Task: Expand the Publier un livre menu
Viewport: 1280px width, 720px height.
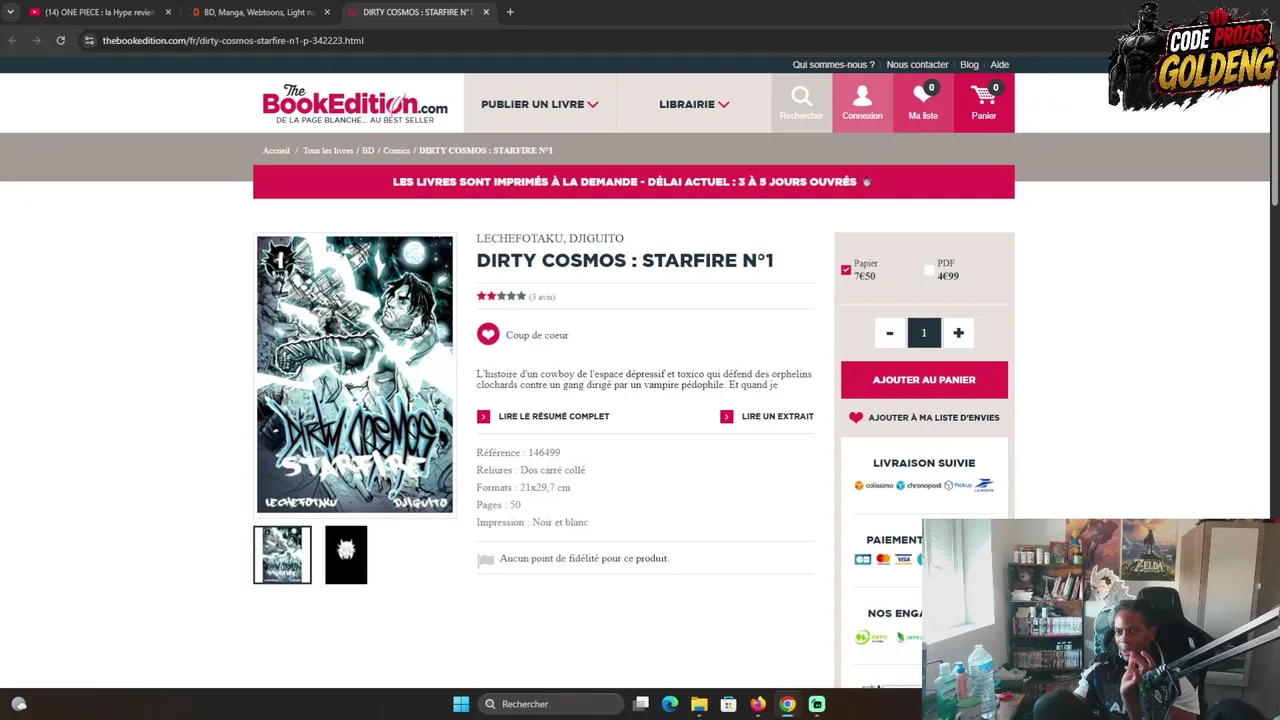Action: pos(540,104)
